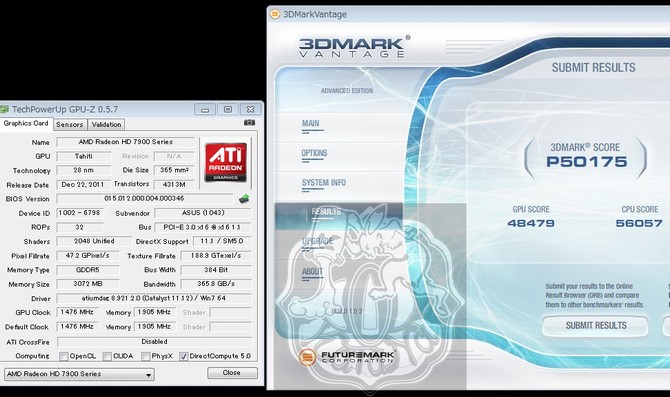This screenshot has width=670, height=397.
Task: Click the Memory Size 3072 MB value
Action: coord(88,284)
